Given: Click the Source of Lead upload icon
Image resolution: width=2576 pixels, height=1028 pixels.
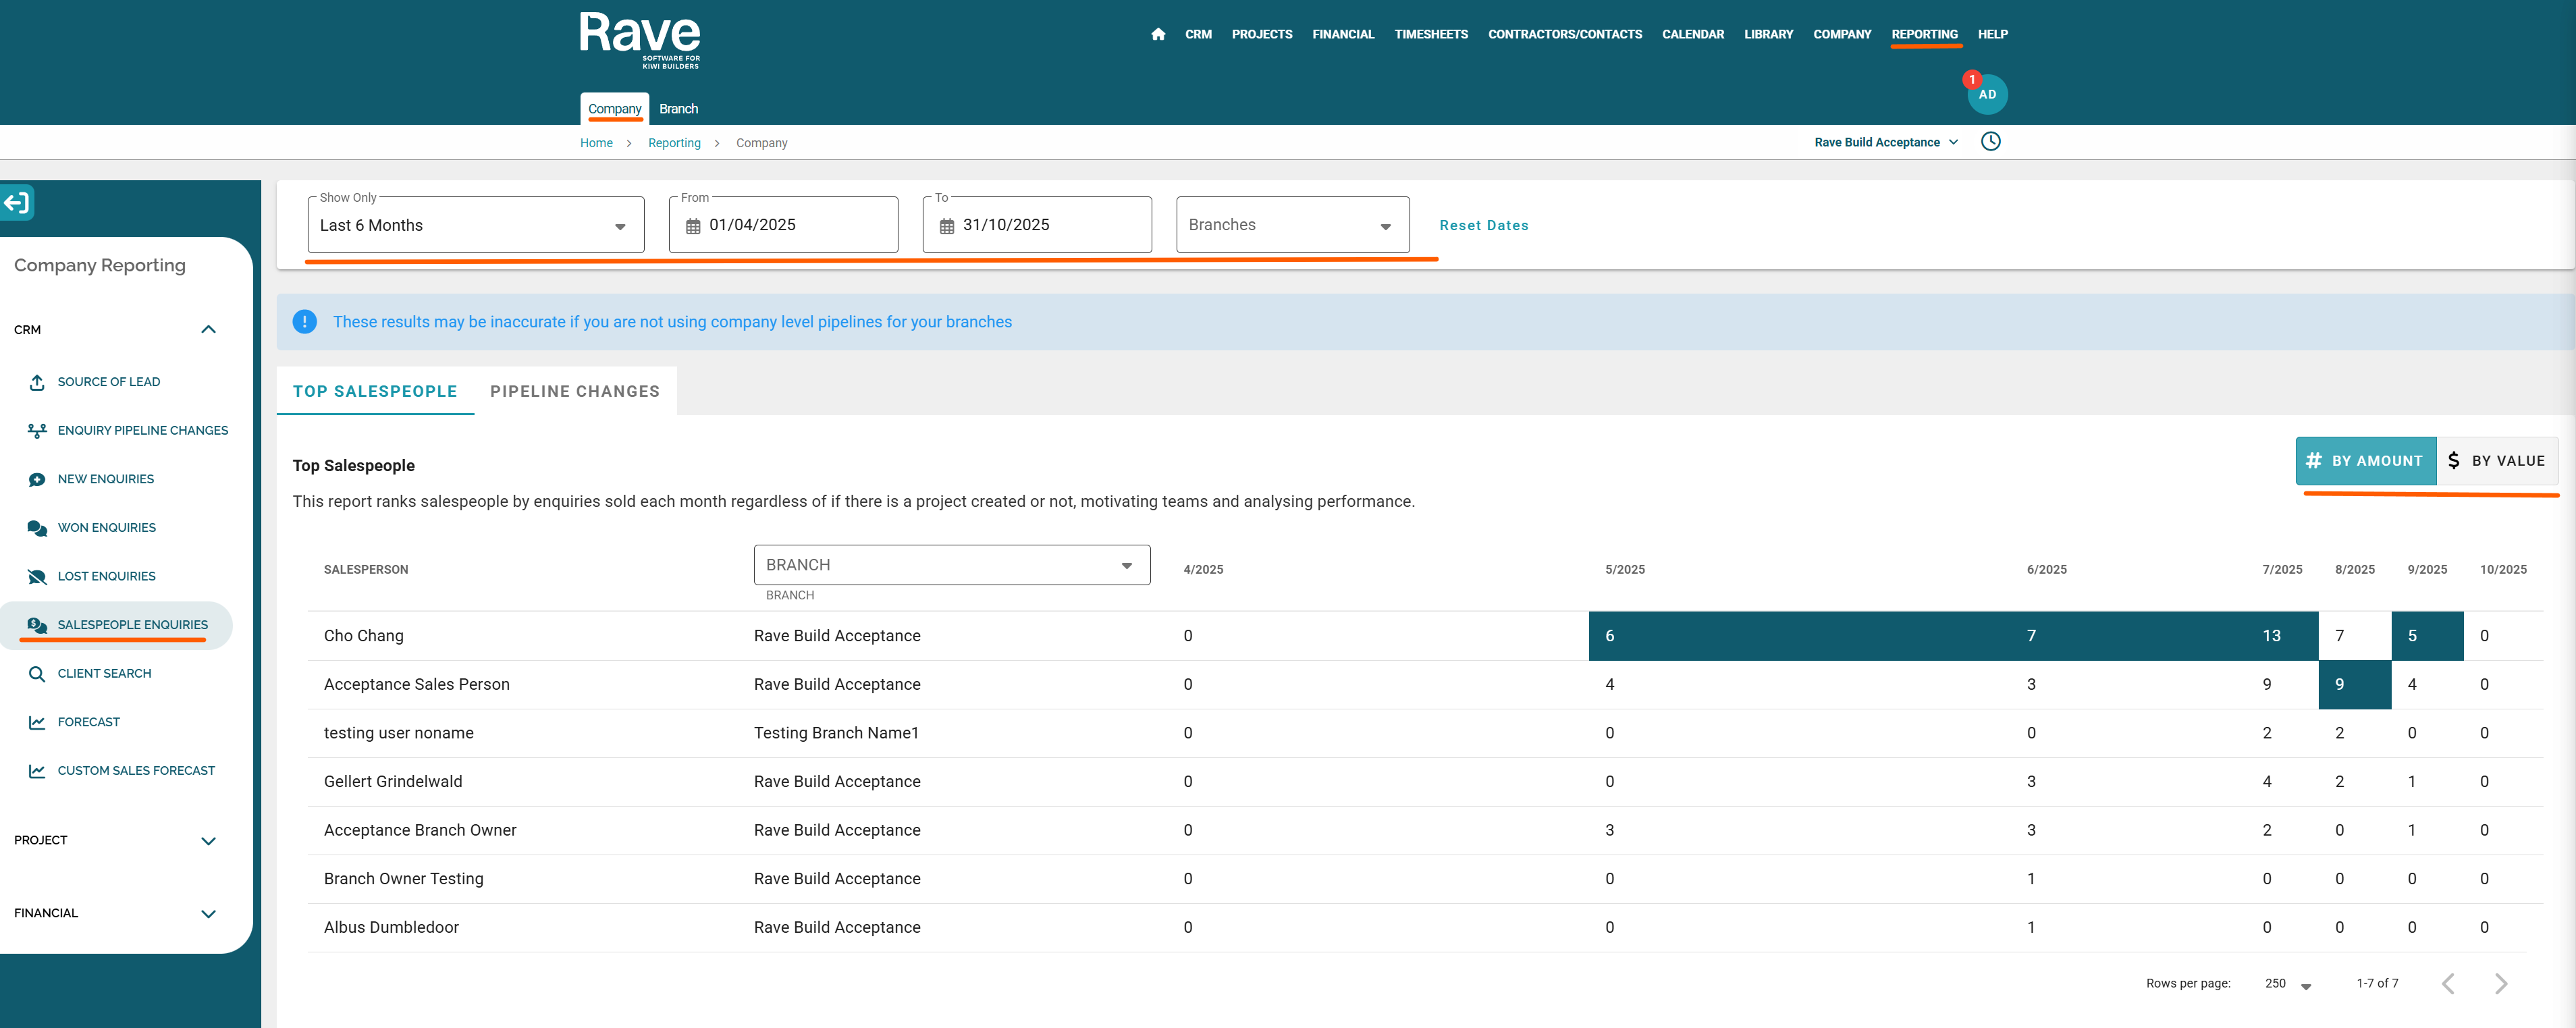Looking at the screenshot, I should [x=37, y=382].
